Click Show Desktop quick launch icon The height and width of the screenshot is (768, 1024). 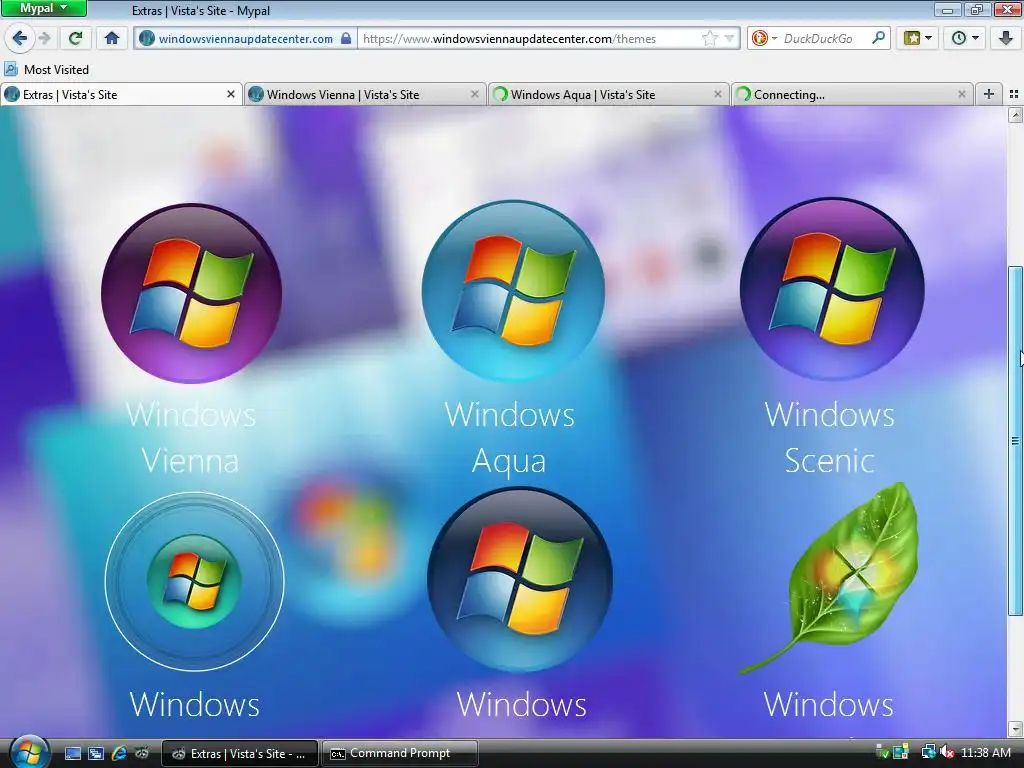point(72,754)
